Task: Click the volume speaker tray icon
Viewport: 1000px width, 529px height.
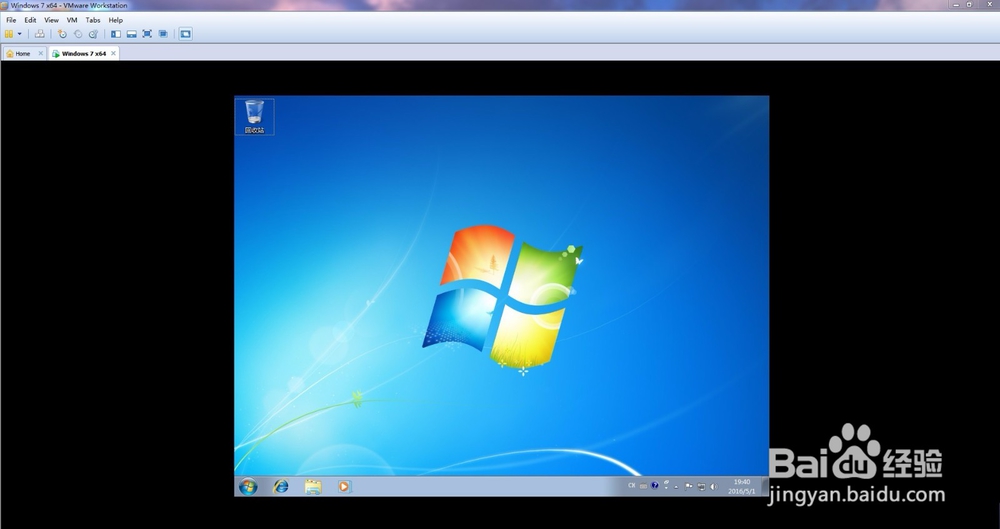Action: 714,486
